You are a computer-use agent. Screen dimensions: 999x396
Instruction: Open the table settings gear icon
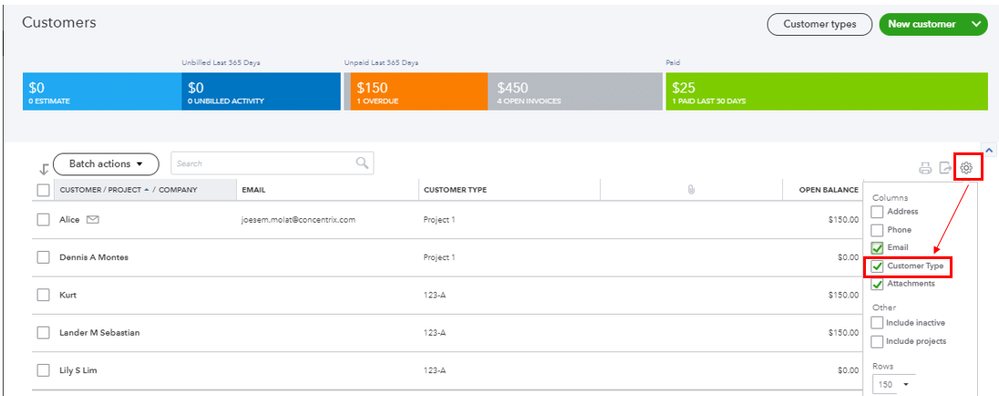[x=966, y=168]
